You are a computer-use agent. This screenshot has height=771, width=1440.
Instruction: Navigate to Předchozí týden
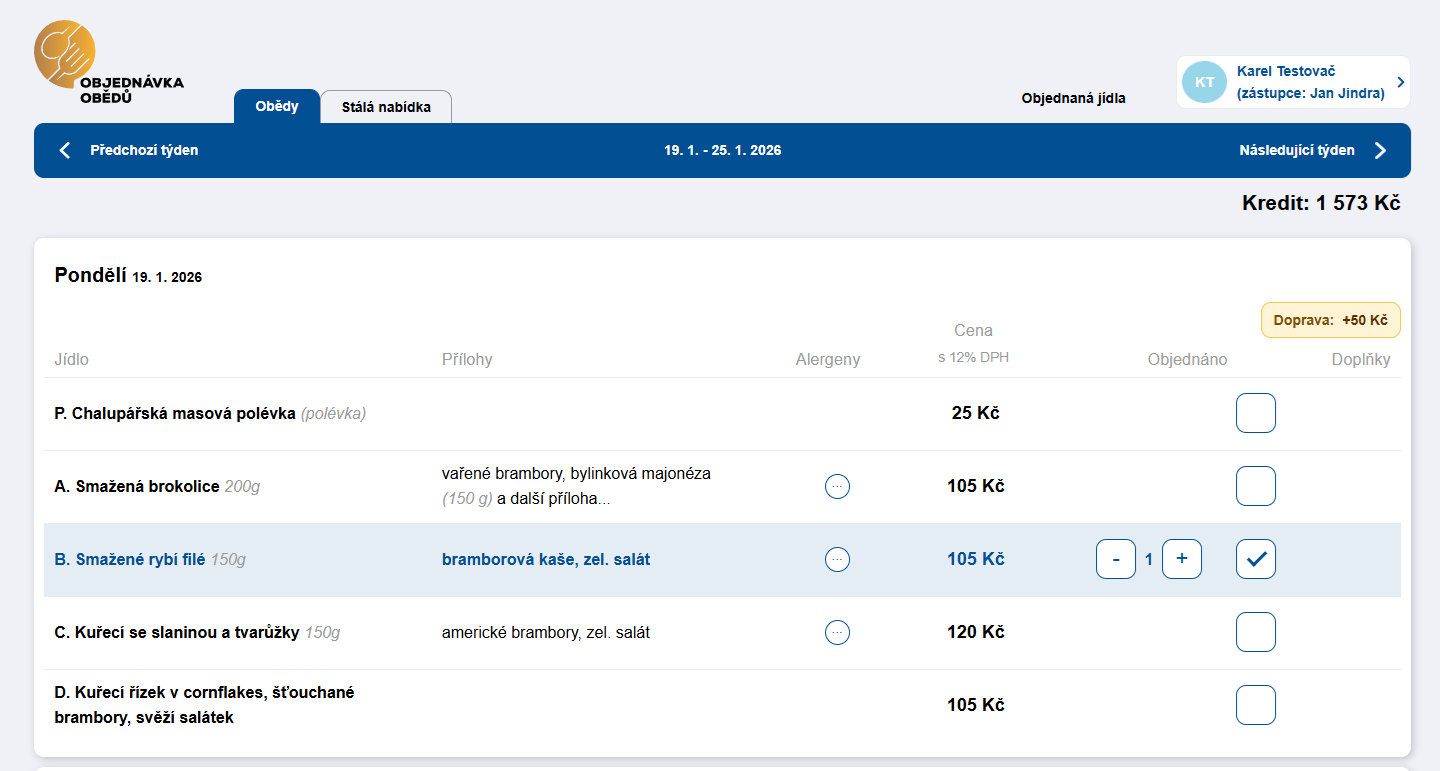[144, 151]
